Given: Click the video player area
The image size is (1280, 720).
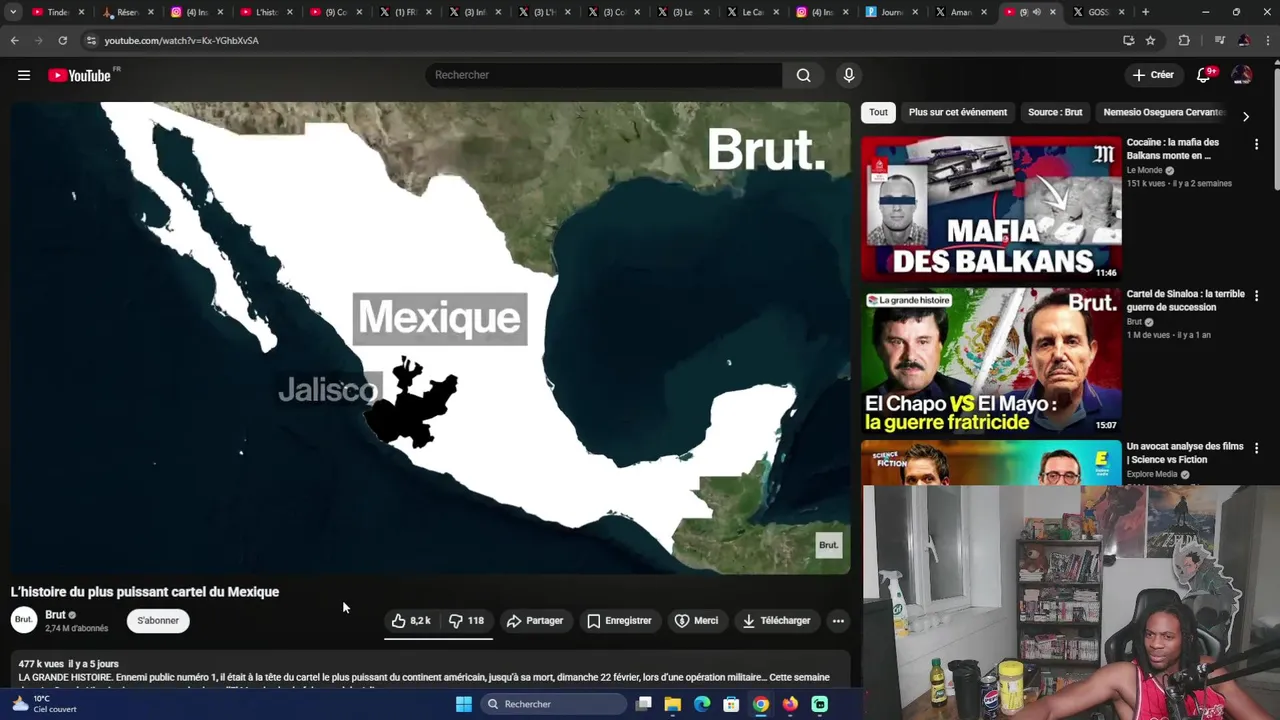Looking at the screenshot, I should pyautogui.click(x=430, y=337).
